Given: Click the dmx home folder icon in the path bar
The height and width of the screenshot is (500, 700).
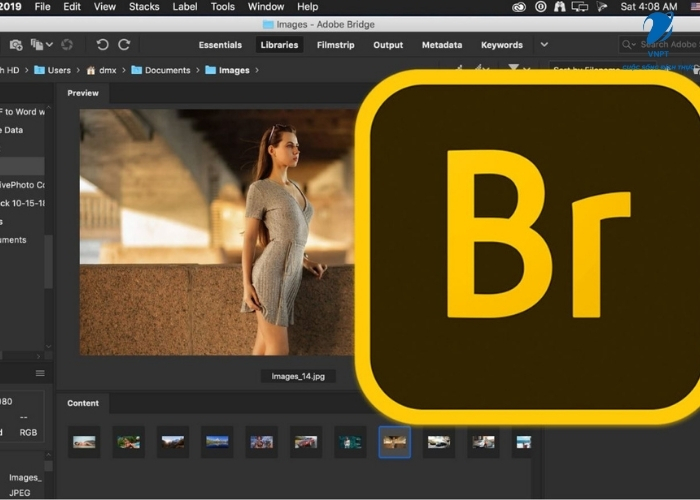Looking at the screenshot, I should (91, 70).
